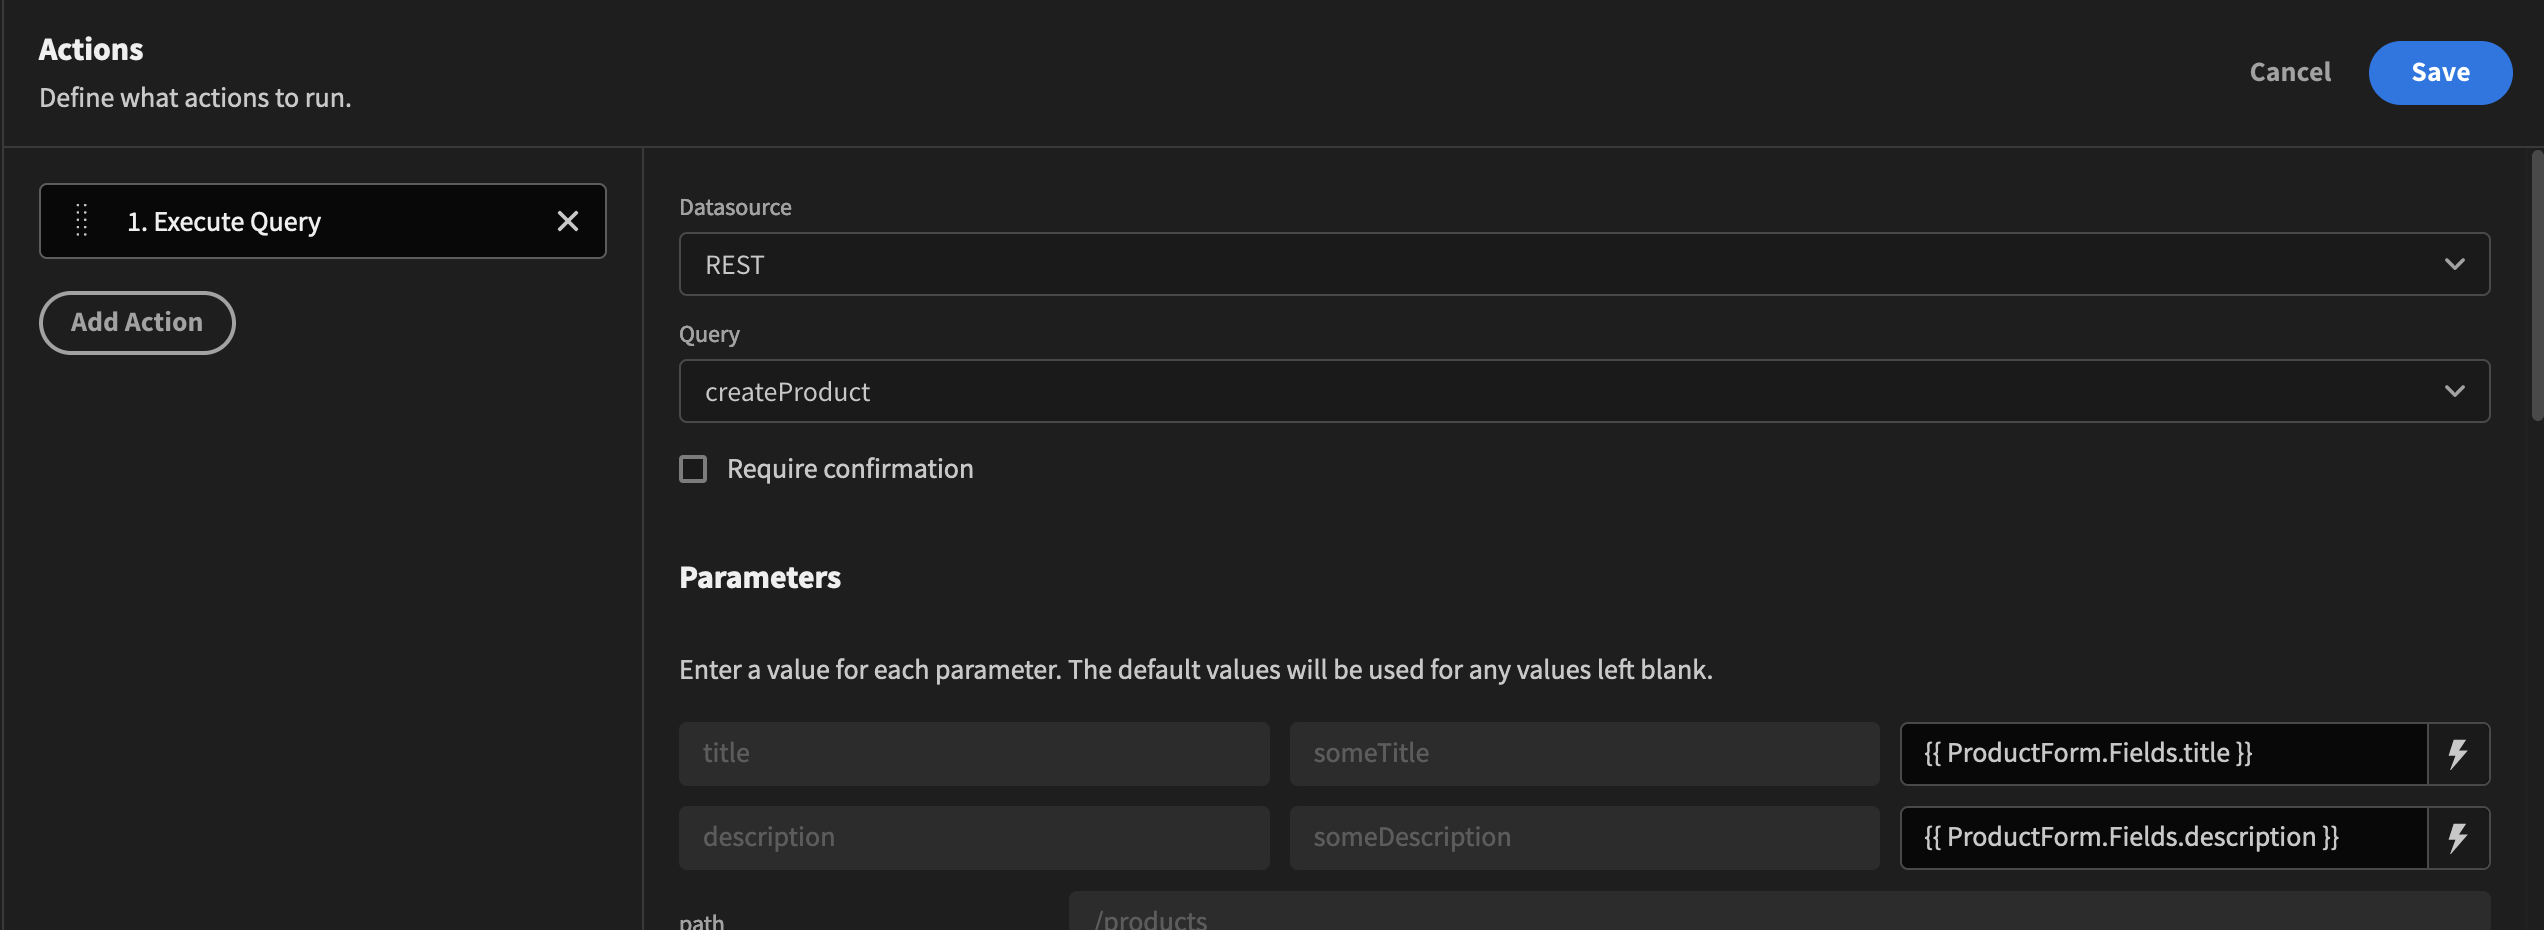Image resolution: width=2544 pixels, height=930 pixels.
Task: Open binding lightning icon for description parameter
Action: pos(2459,838)
